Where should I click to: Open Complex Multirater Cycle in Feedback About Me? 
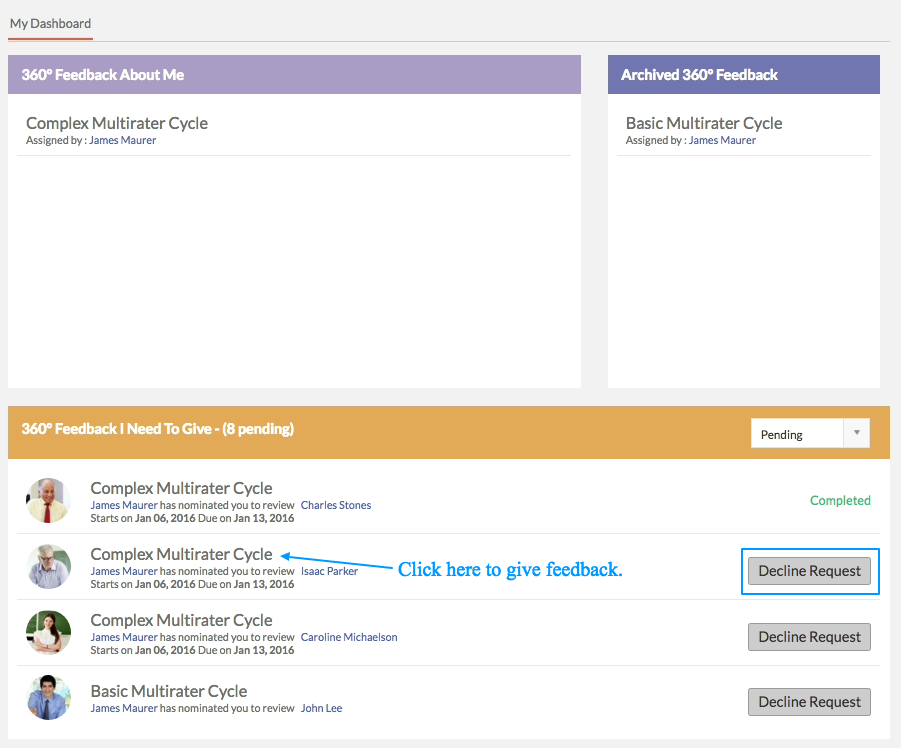pyautogui.click(x=117, y=124)
